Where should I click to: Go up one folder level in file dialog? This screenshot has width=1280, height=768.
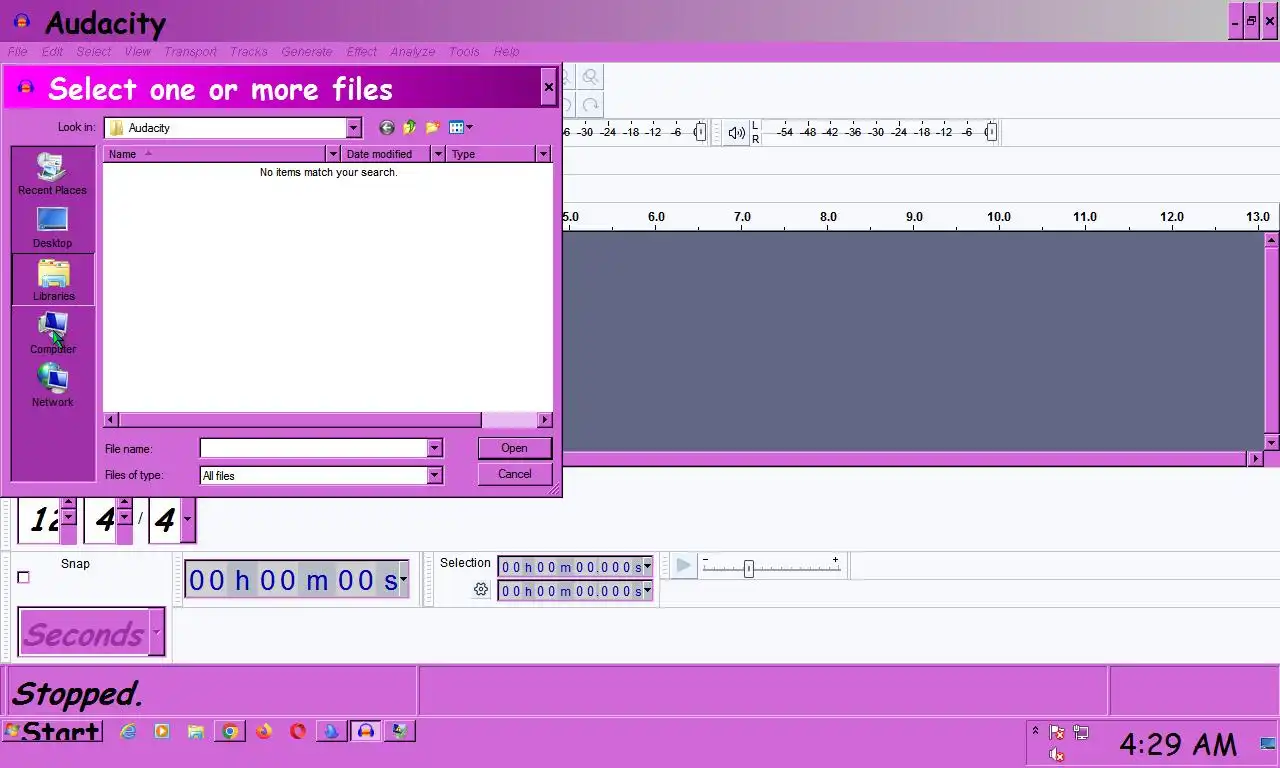coord(409,127)
